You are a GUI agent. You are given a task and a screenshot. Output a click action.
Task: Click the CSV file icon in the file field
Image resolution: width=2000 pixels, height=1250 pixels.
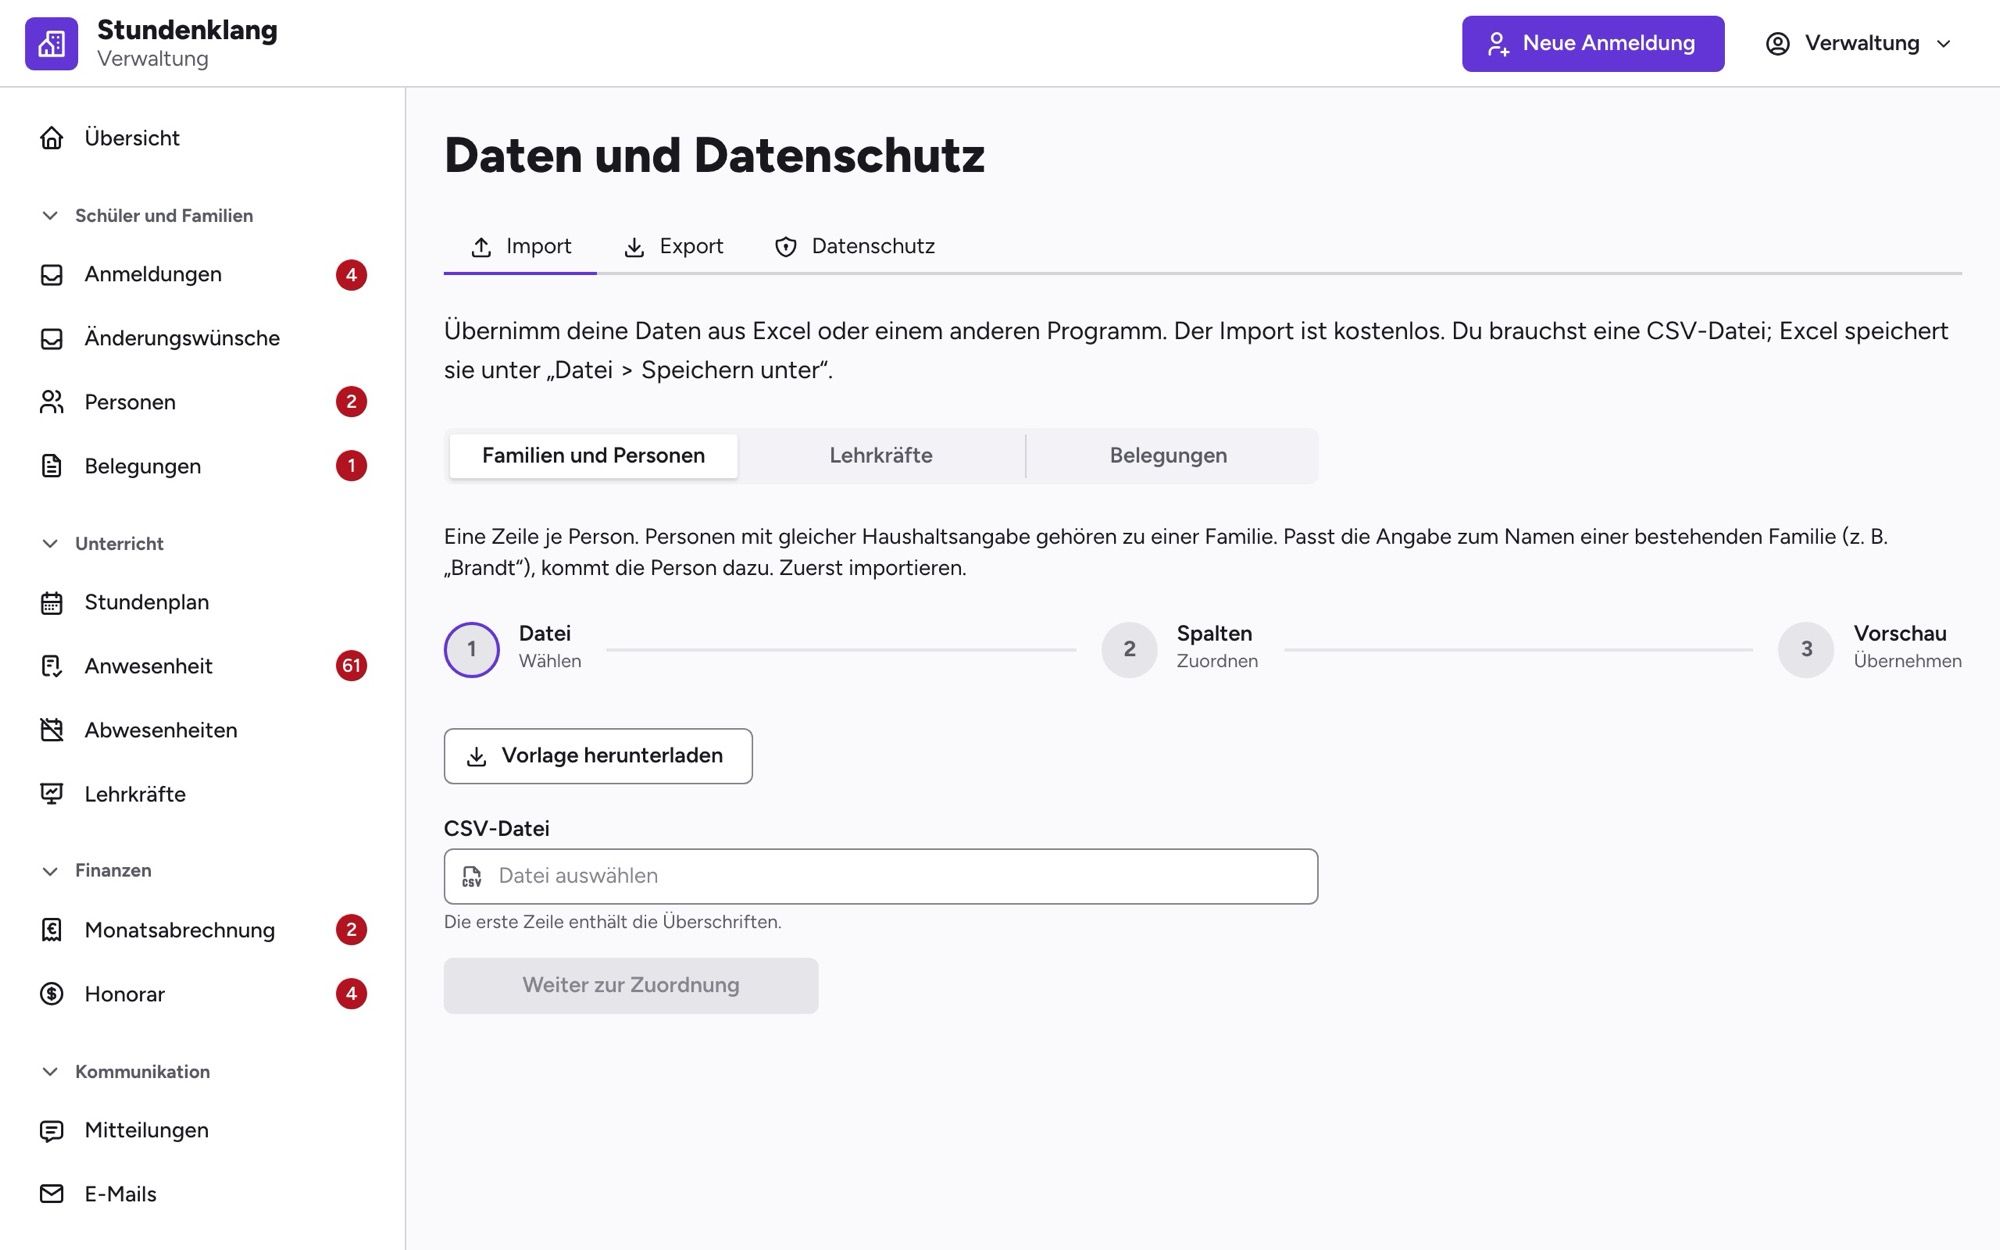click(472, 877)
